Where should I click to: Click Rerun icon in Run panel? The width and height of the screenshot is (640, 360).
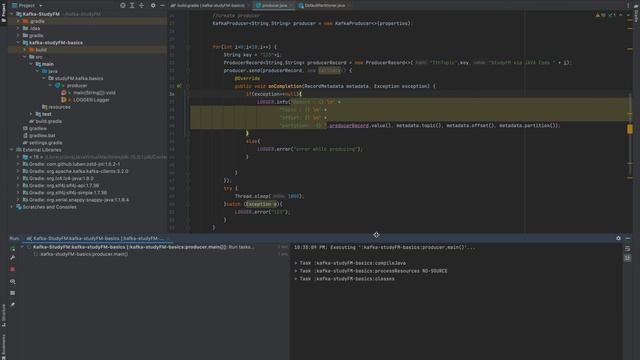pyautogui.click(x=13, y=249)
